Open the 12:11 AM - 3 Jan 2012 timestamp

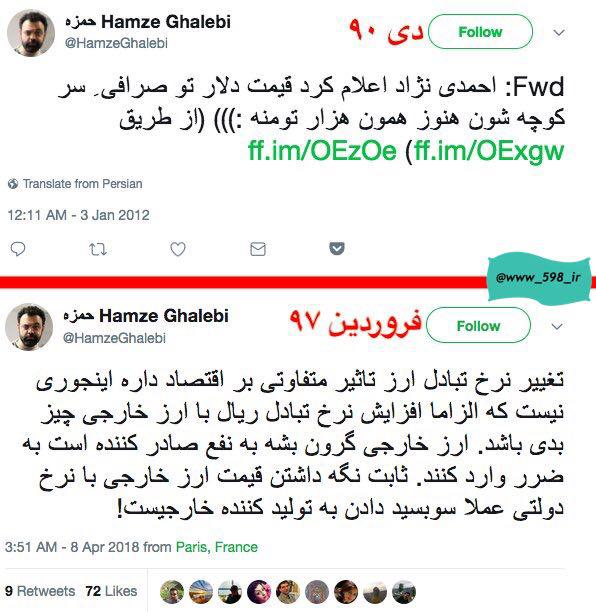78,215
